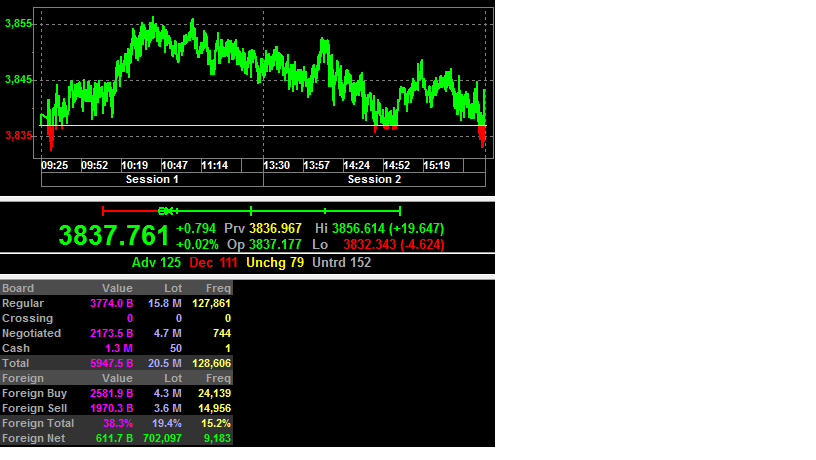Click the low value 3832.343 (-4.624)
The height and width of the screenshot is (460, 816).
click(393, 245)
